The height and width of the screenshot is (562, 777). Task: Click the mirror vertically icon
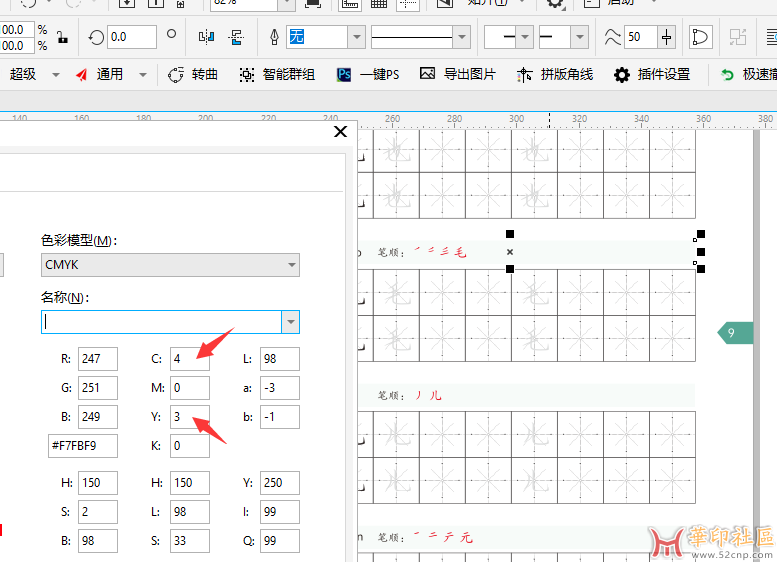236,37
